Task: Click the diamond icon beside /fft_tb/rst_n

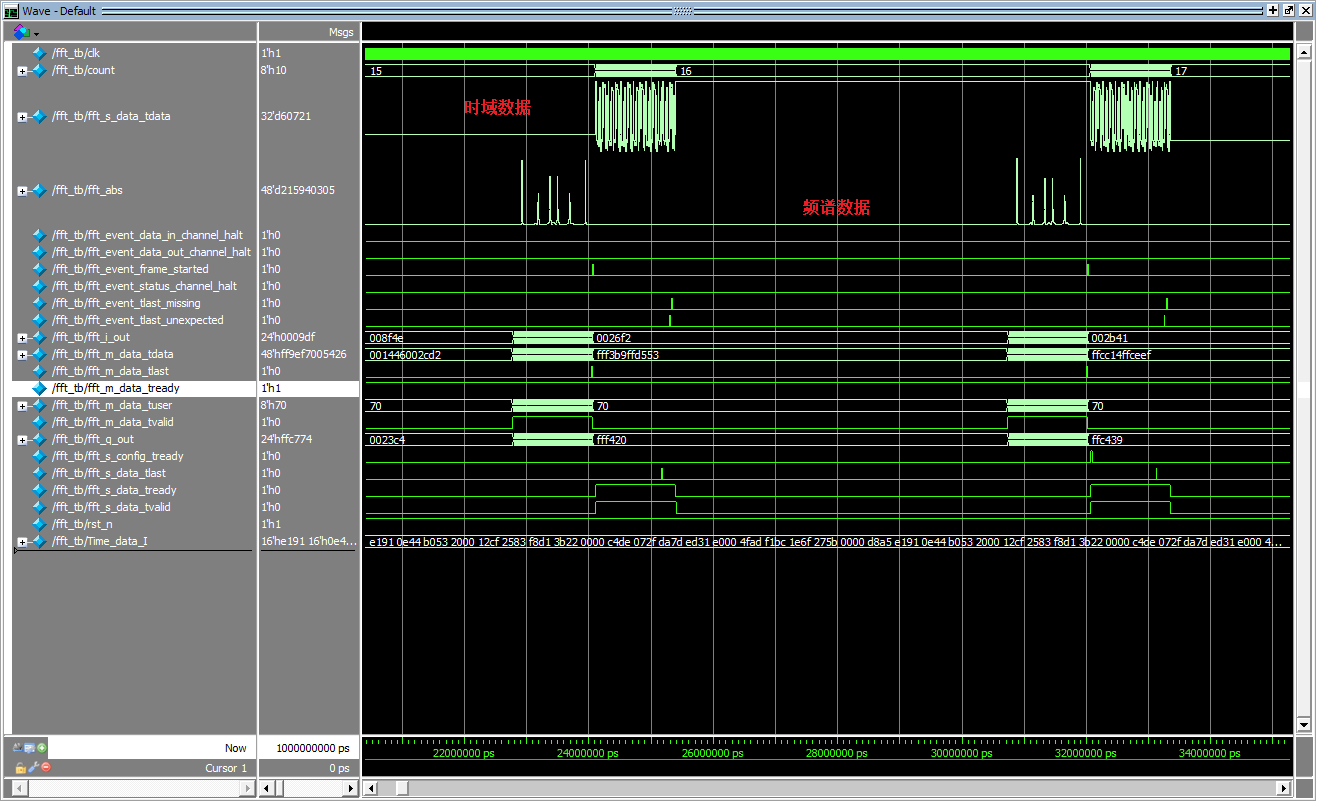Action: click(x=38, y=523)
